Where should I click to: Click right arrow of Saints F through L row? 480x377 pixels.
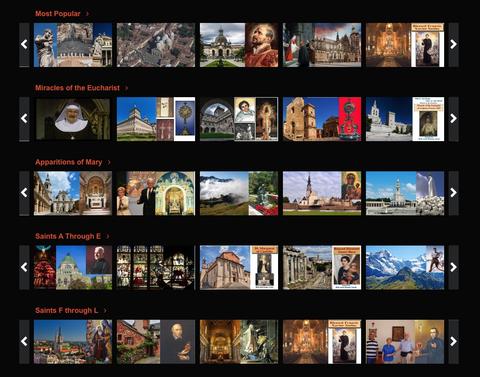pyautogui.click(x=453, y=342)
